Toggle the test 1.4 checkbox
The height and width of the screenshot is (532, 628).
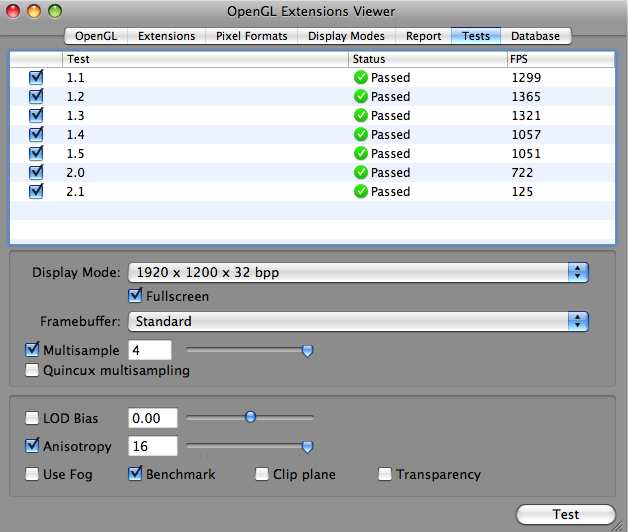pyautogui.click(x=36, y=134)
